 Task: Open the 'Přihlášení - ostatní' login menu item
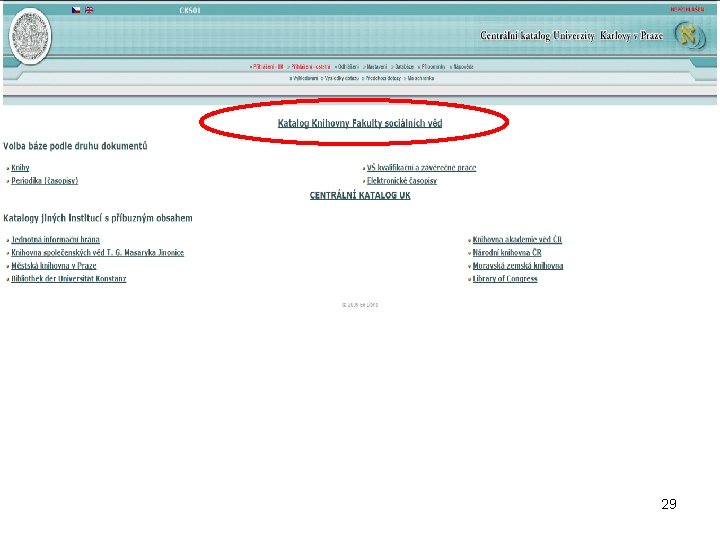[x=311, y=67]
